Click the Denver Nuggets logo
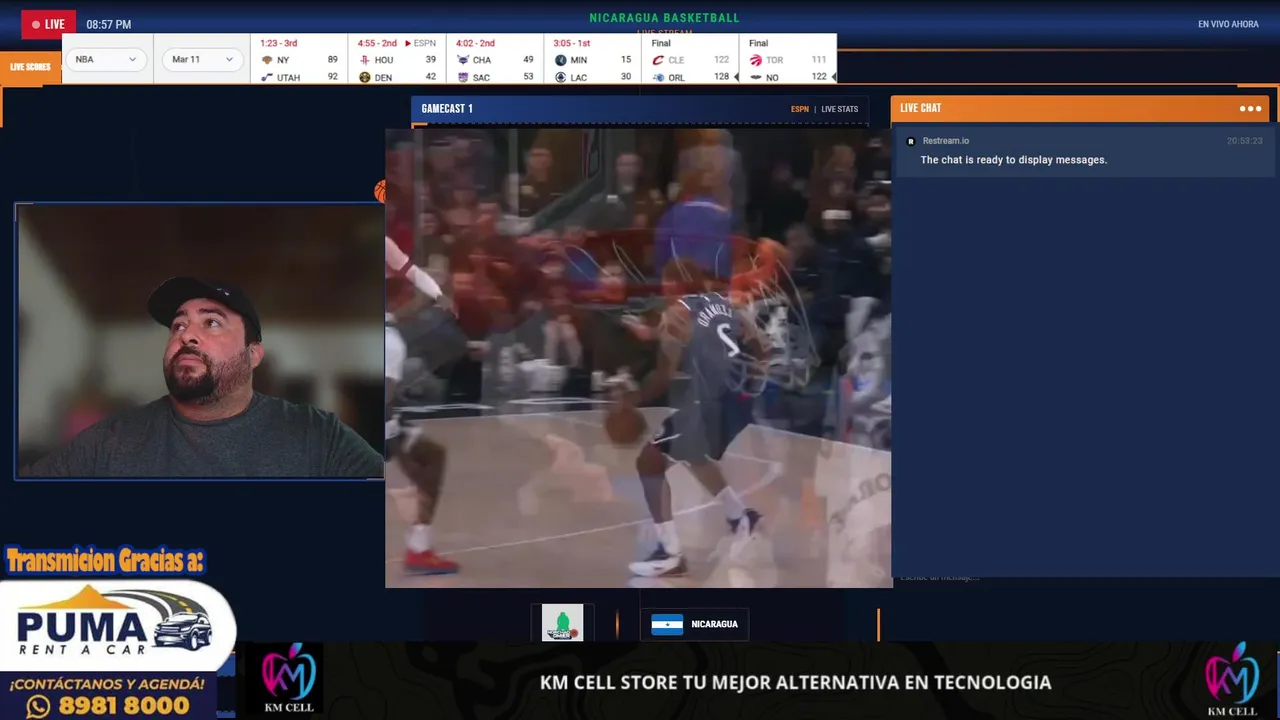The height and width of the screenshot is (720, 1280). pyautogui.click(x=364, y=77)
